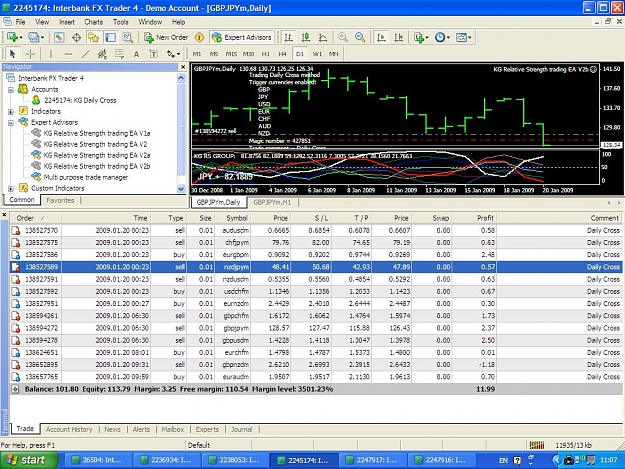Switch to W1 timeframe
This screenshot has height=469, width=625.
pos(317,53)
